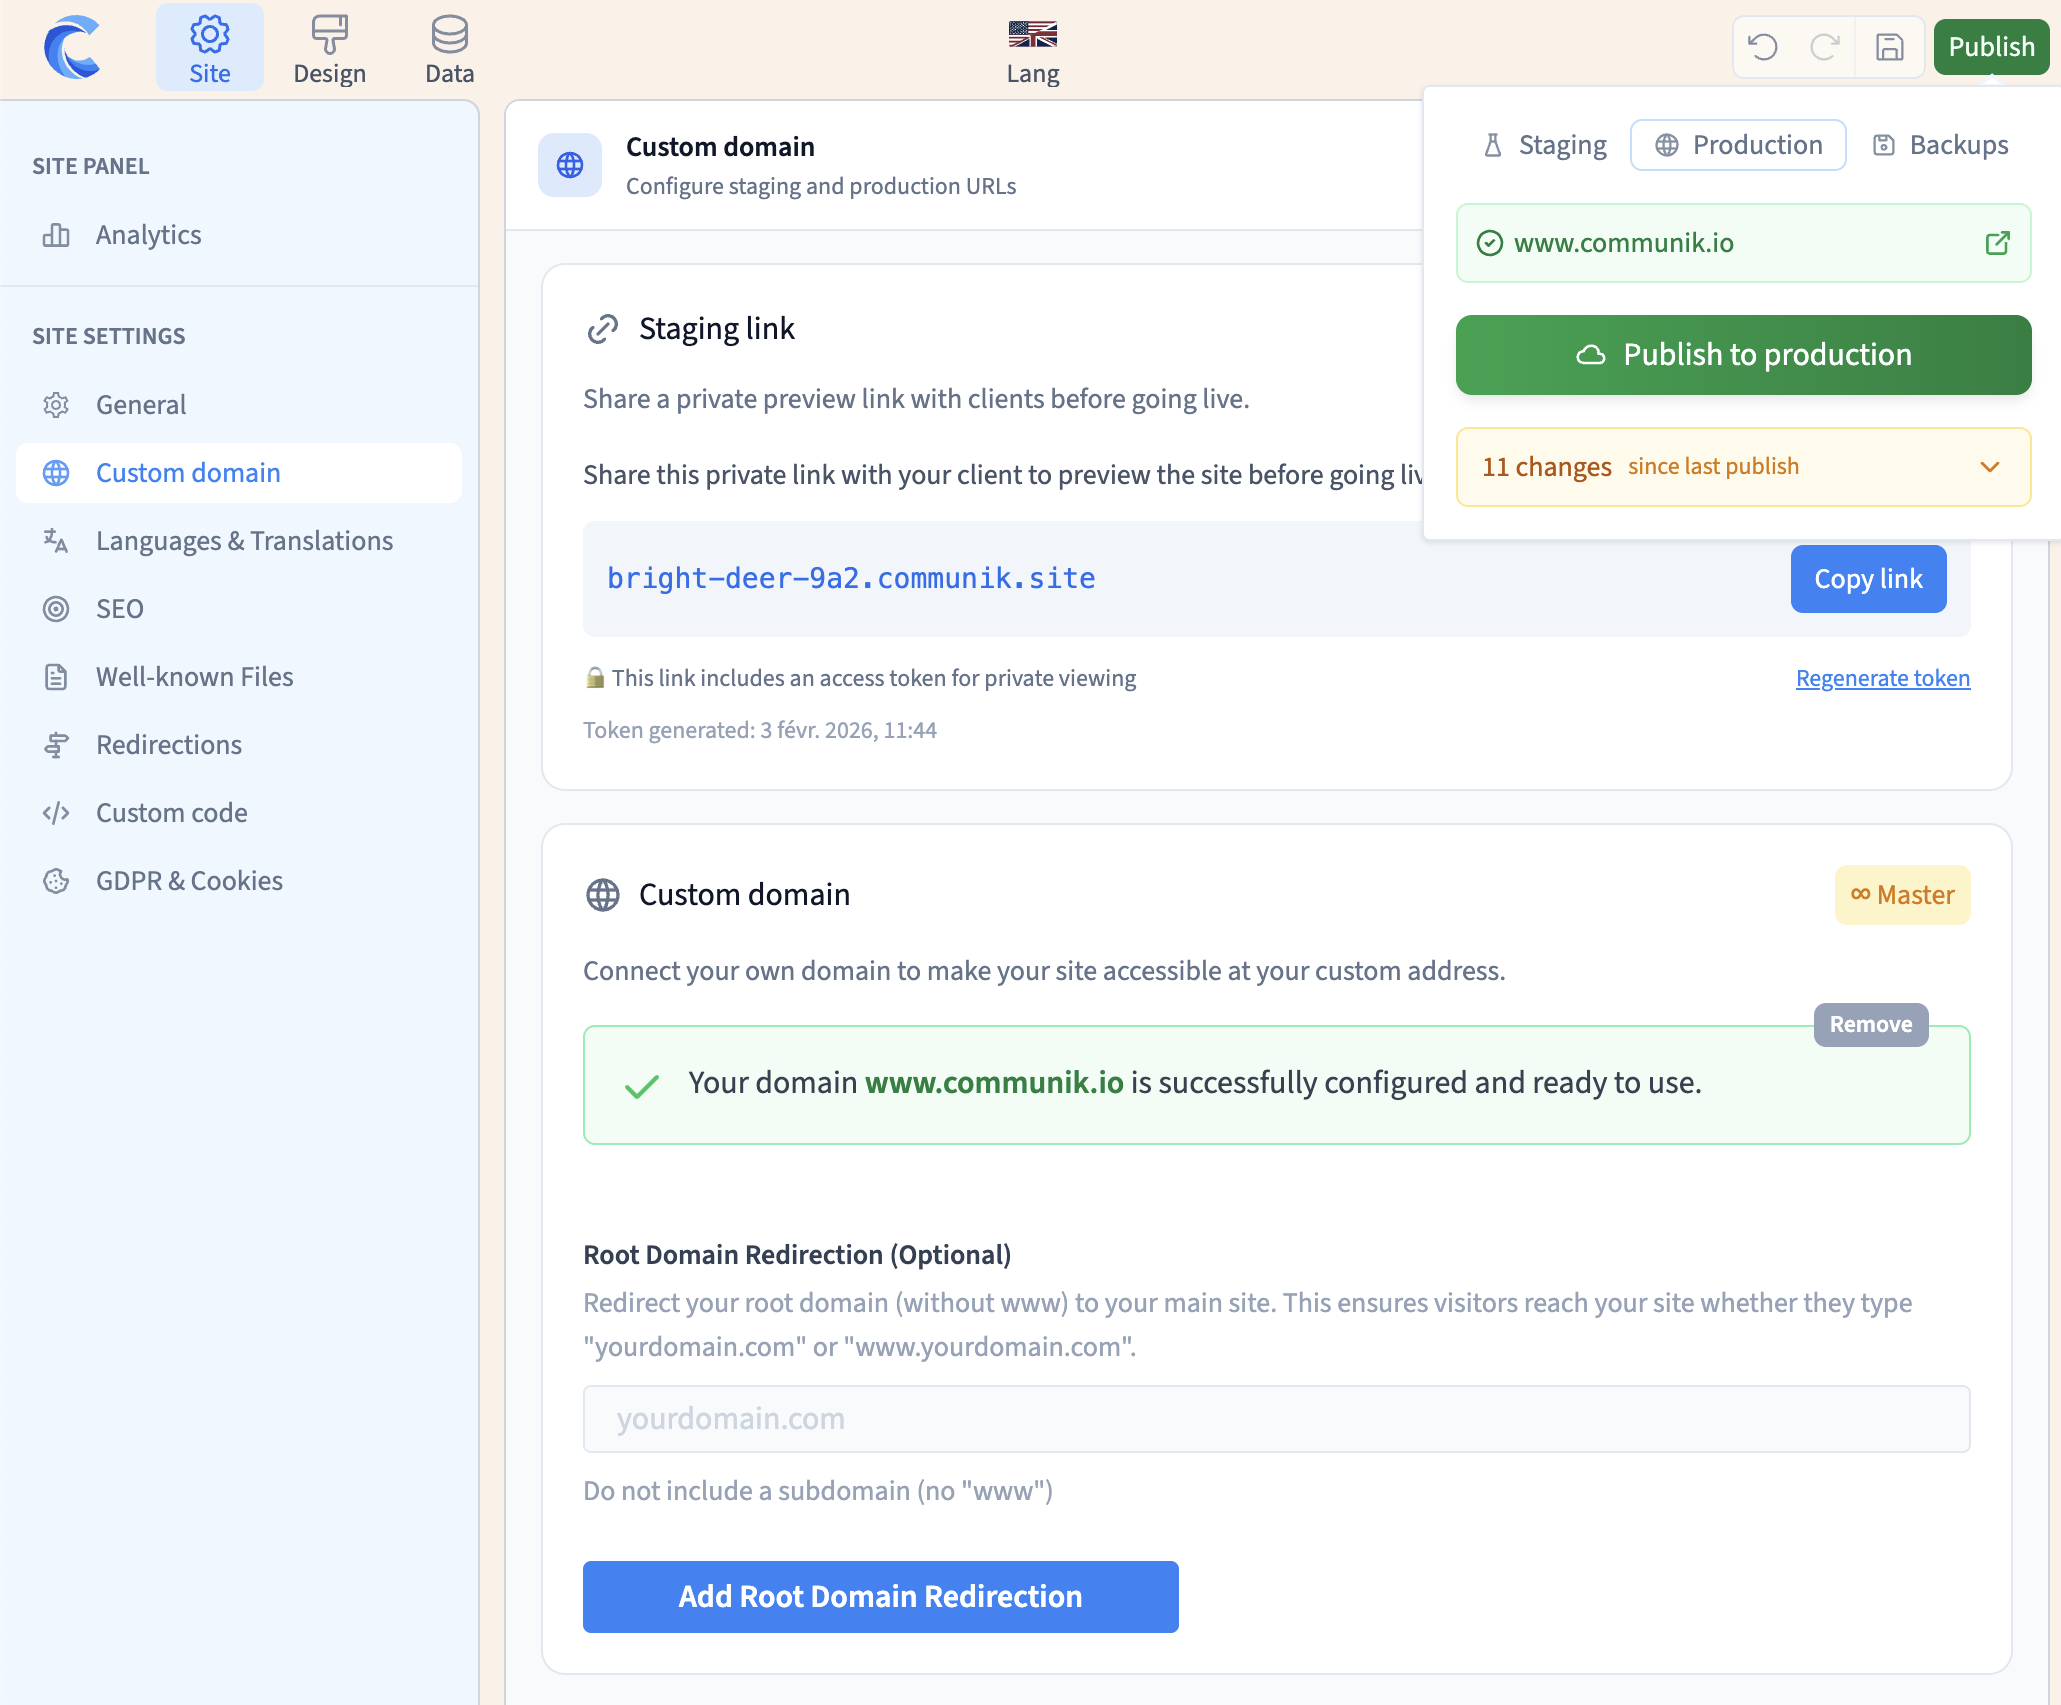Open the Lang flag selector
The height and width of the screenshot is (1705, 2061).
click(1032, 50)
